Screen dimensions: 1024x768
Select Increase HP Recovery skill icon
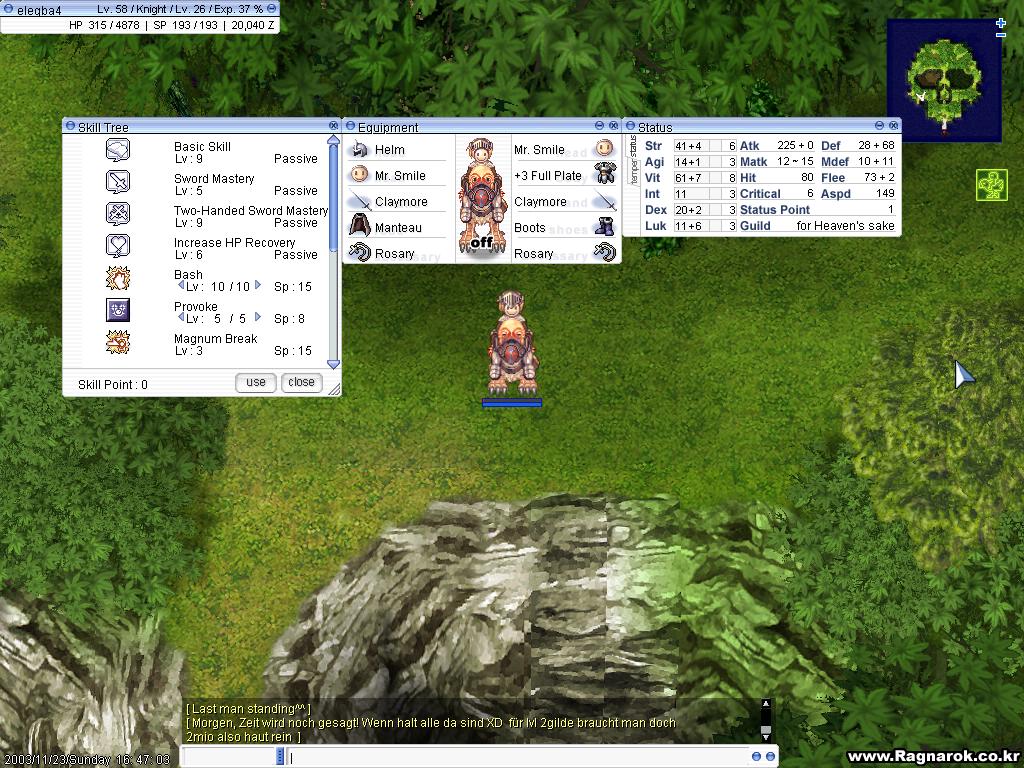pyautogui.click(x=118, y=246)
